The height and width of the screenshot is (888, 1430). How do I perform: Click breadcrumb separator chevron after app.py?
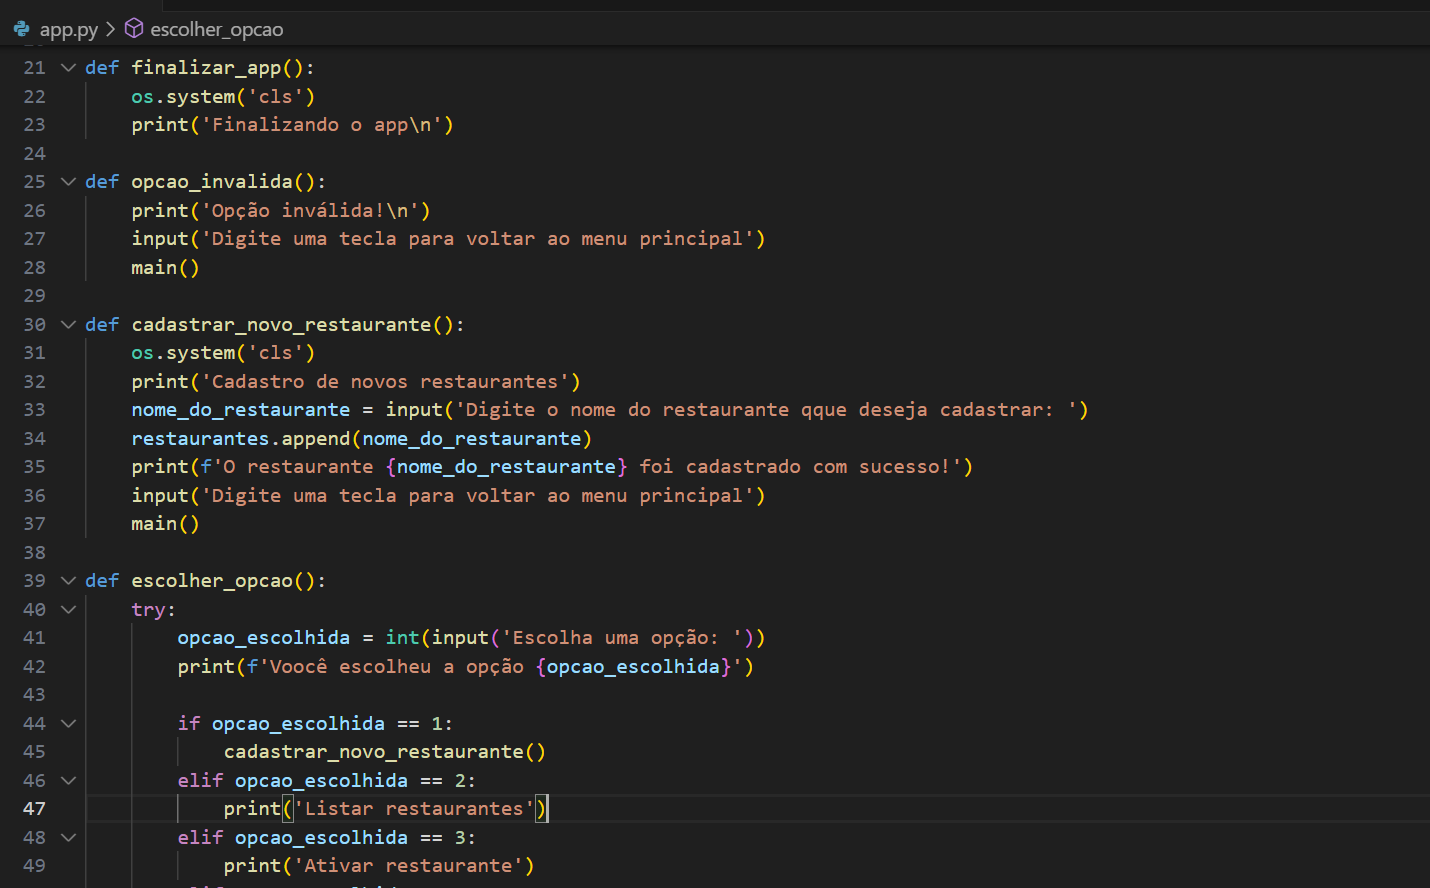pyautogui.click(x=111, y=29)
